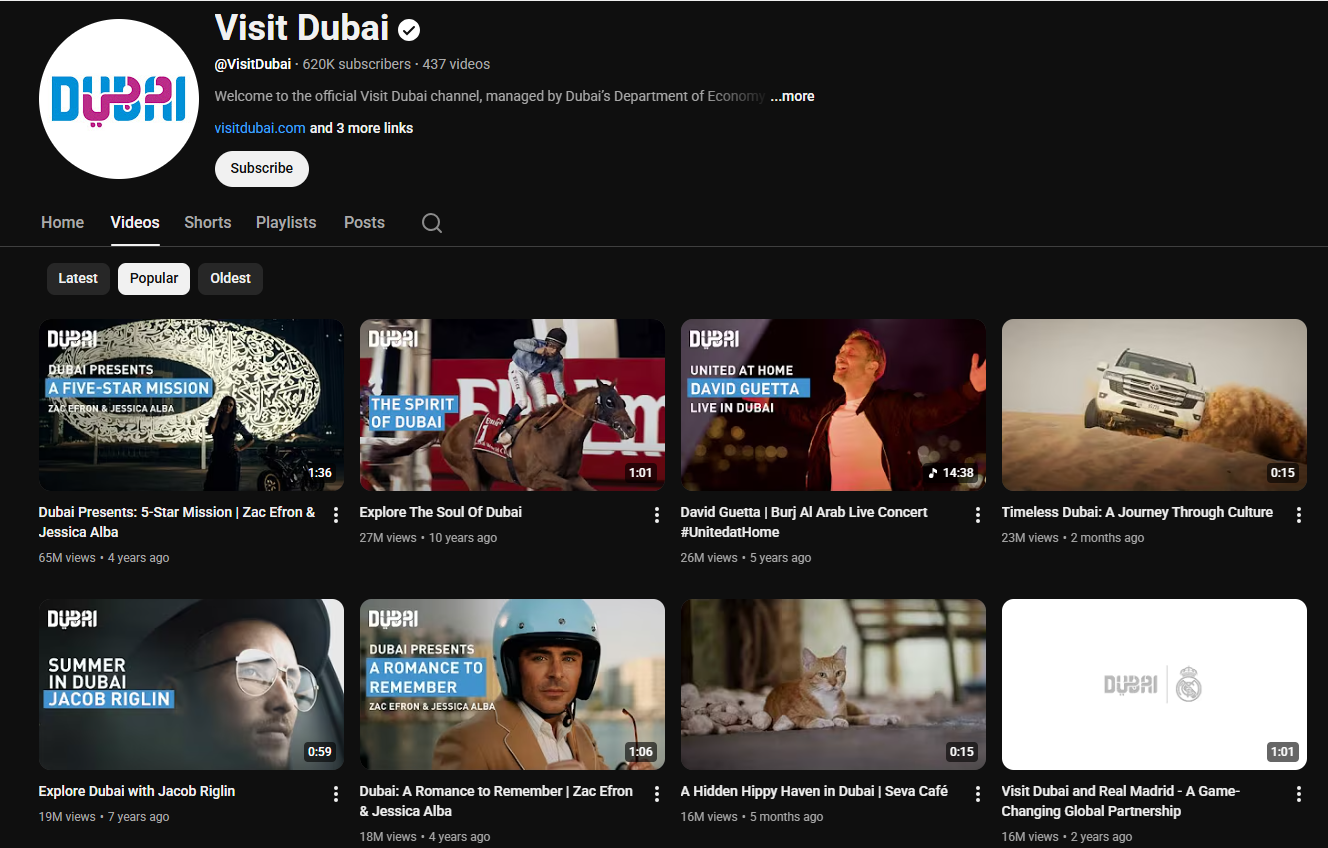
Task: Play the David Guetta Live in Dubai thumbnail
Action: point(833,405)
